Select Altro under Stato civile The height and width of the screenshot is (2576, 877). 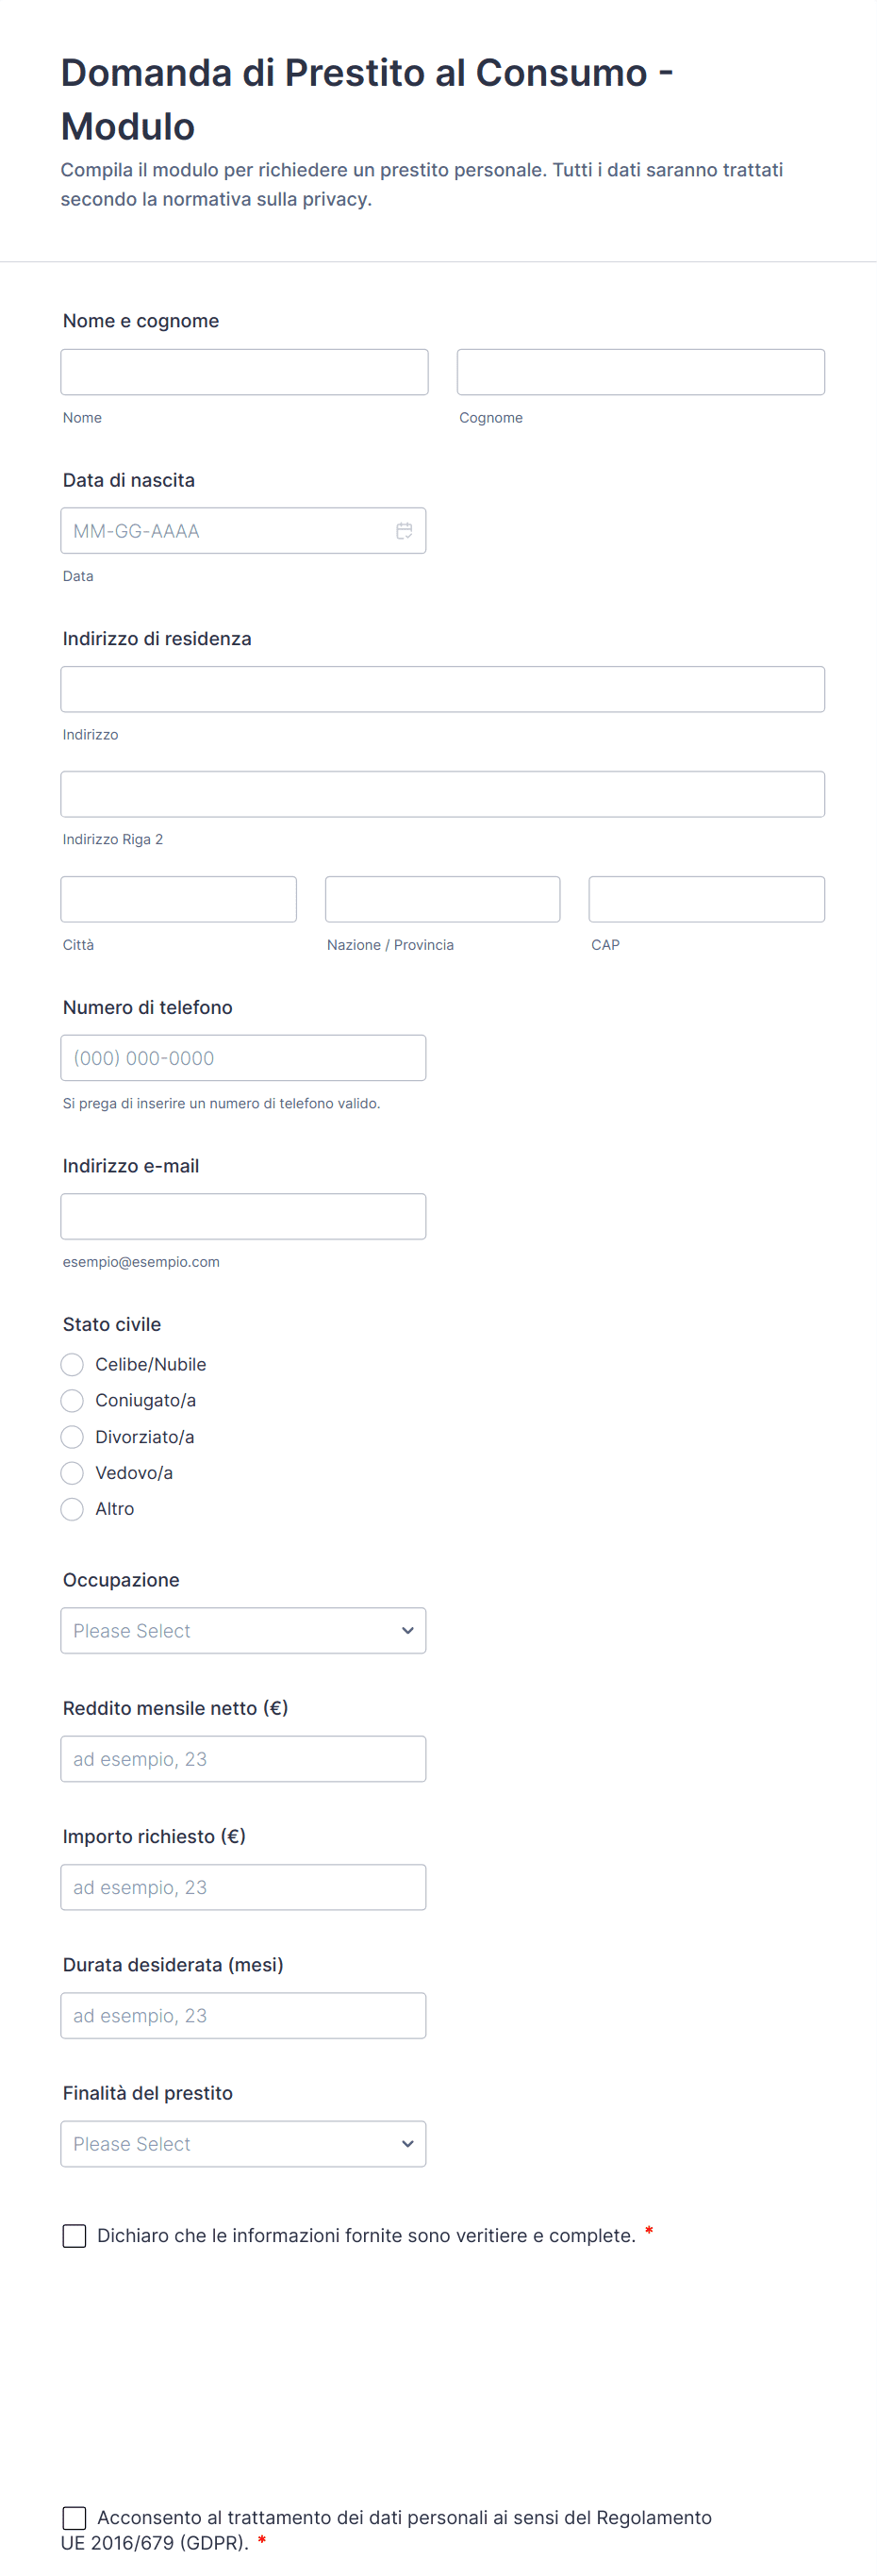coord(72,1509)
